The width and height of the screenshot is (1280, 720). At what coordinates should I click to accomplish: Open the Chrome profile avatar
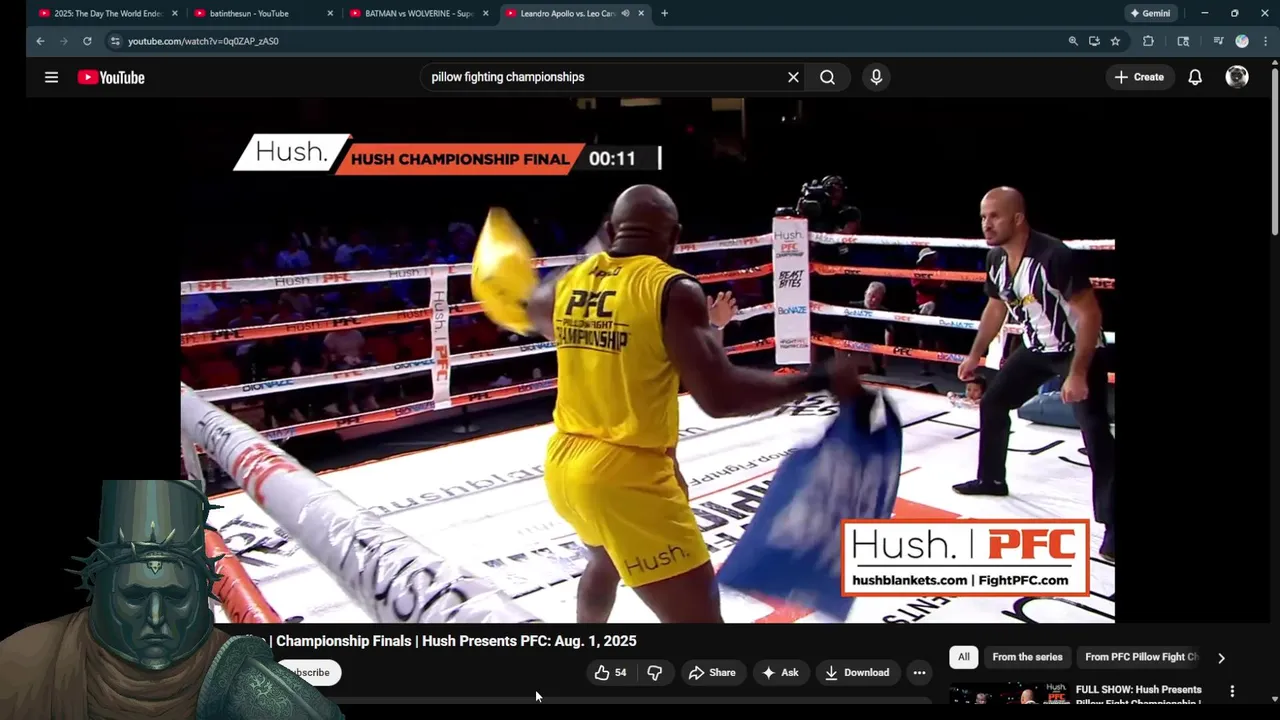[1242, 41]
